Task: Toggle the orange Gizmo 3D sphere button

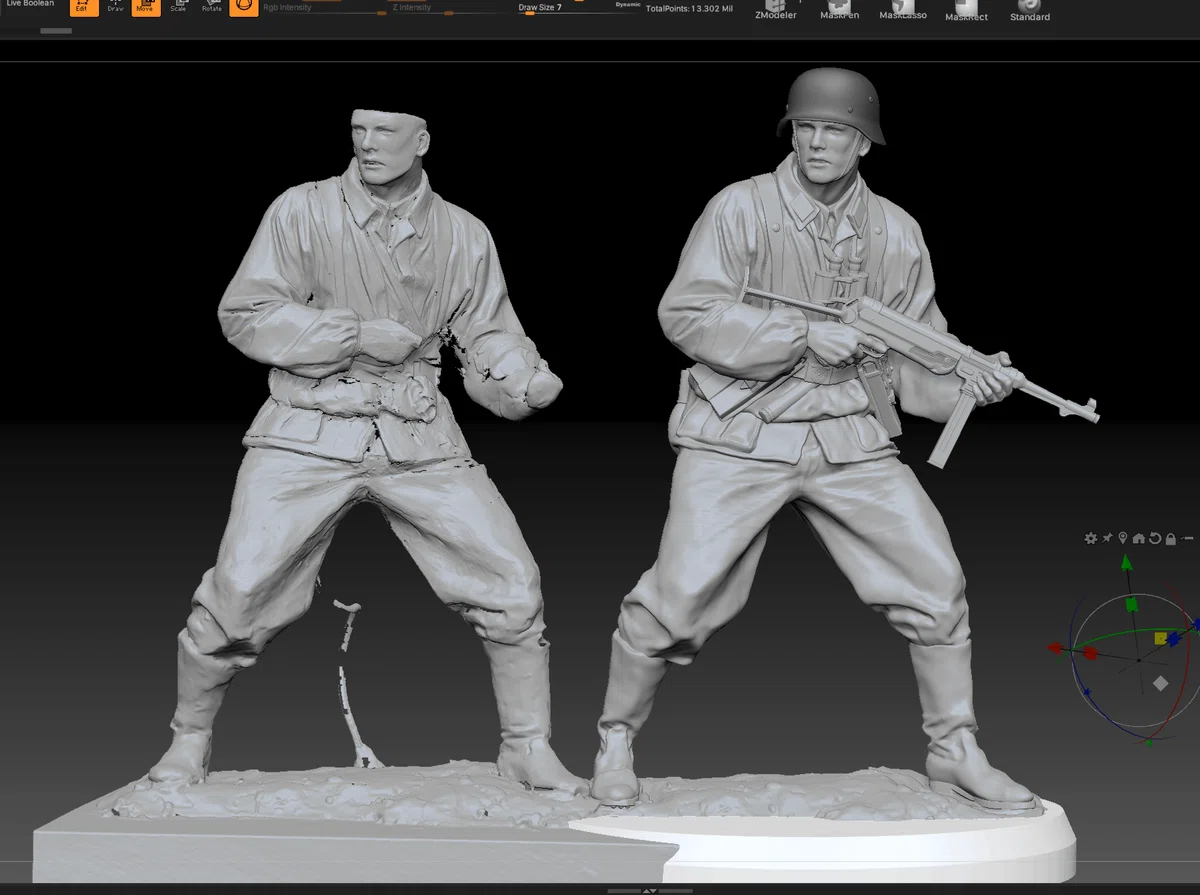Action: [x=244, y=7]
